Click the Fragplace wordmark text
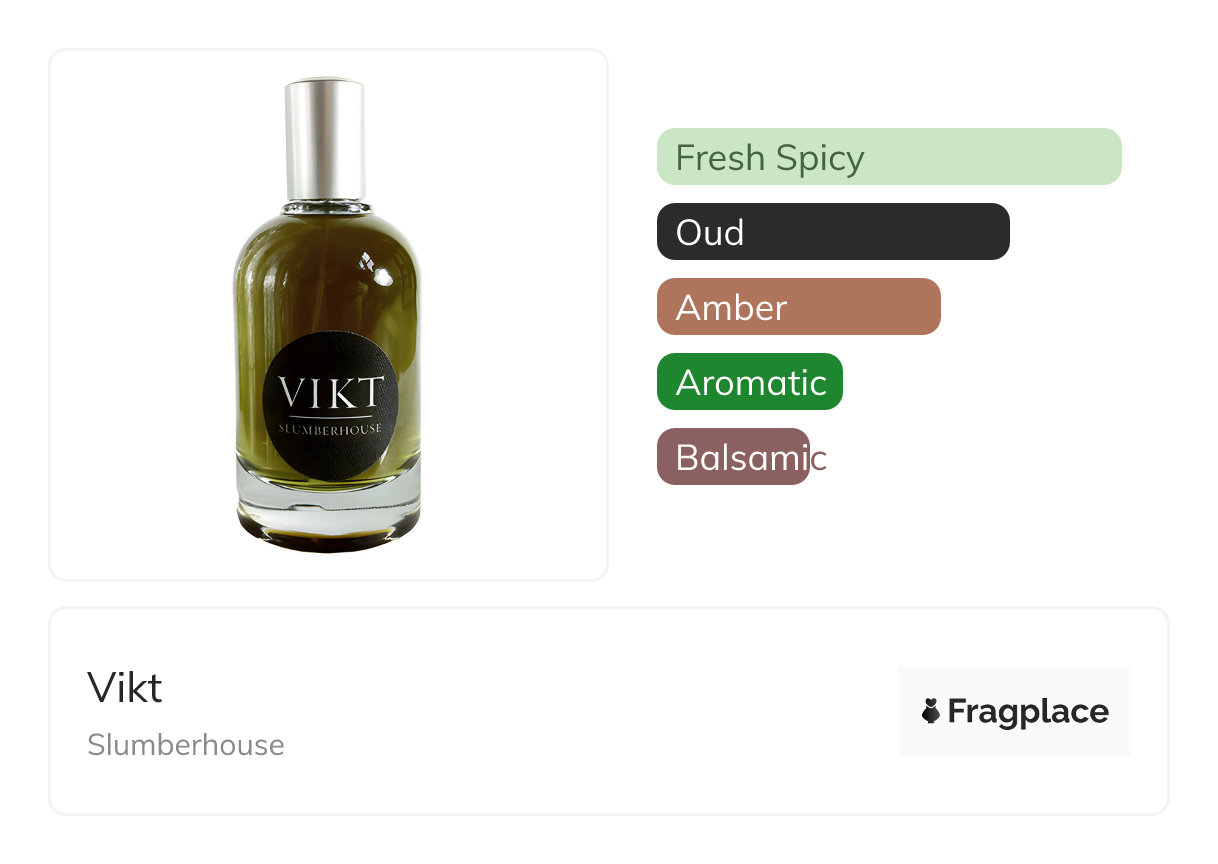 click(x=1028, y=711)
